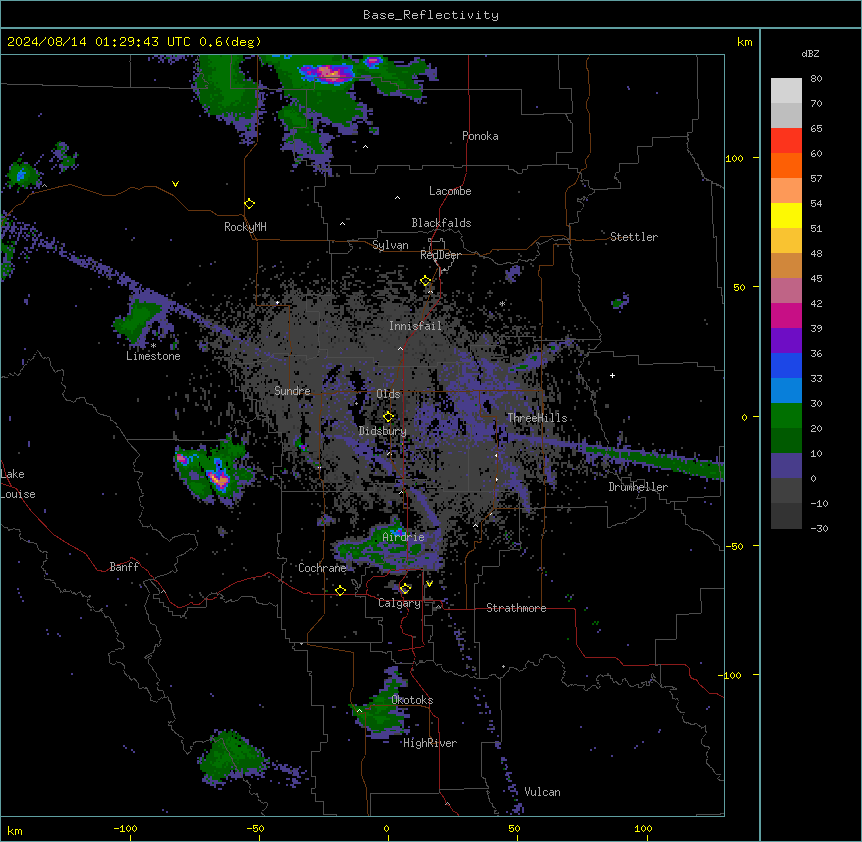The image size is (862, 842).
Task: Pick the bright green 20-30 dBZ legend swatch
Action: (x=786, y=416)
